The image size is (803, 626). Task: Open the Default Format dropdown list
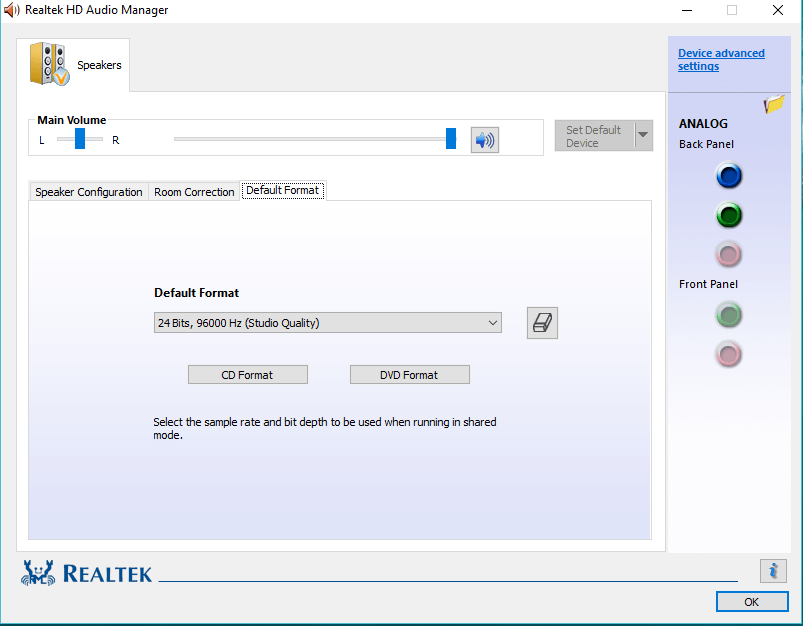tap(491, 322)
